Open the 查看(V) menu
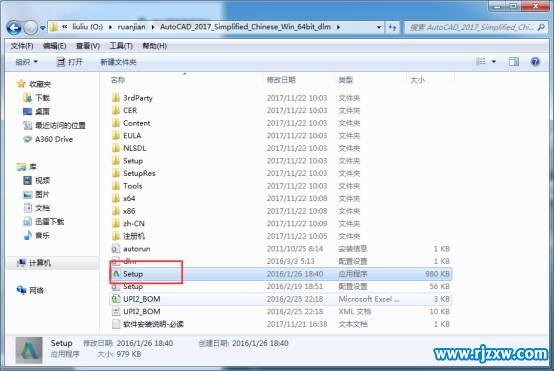This screenshot has width=554, height=371. 88,46
